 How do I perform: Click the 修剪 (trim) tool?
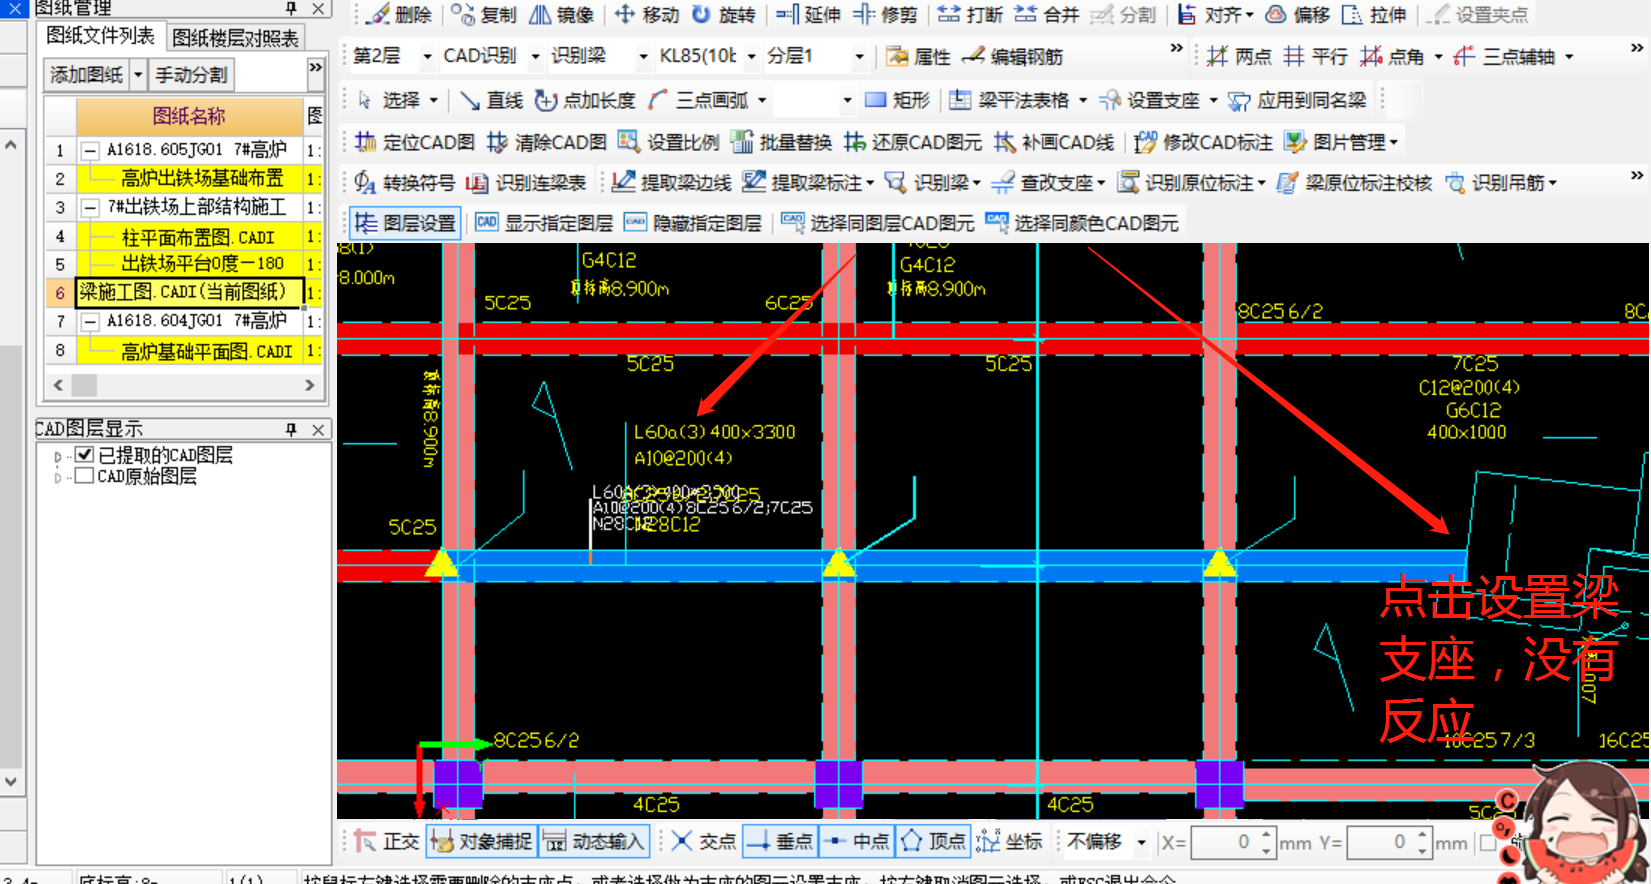885,15
